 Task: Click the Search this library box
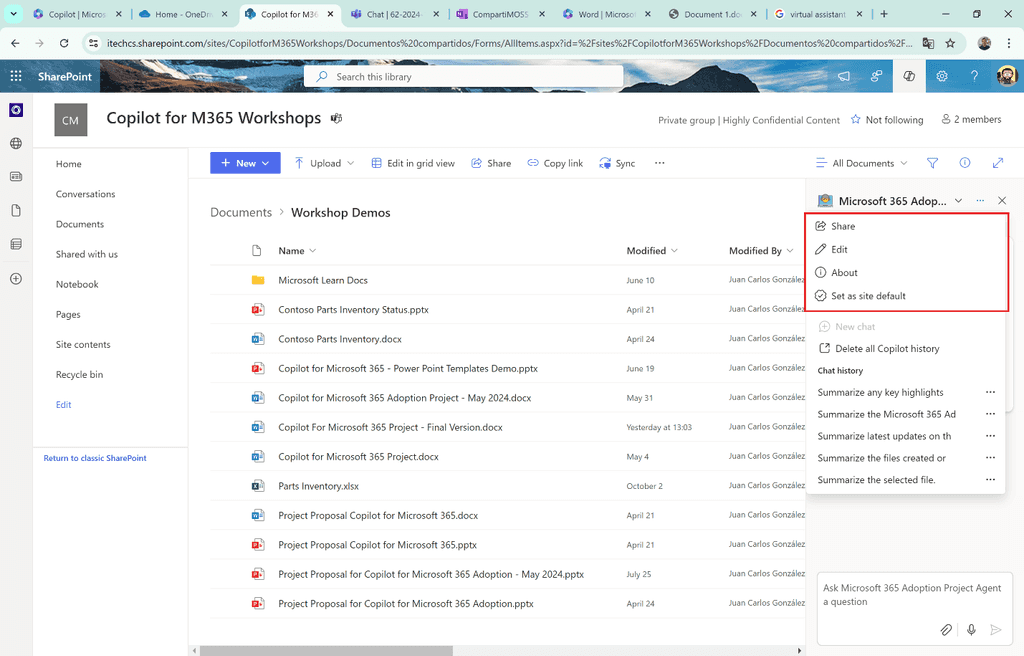click(x=464, y=76)
